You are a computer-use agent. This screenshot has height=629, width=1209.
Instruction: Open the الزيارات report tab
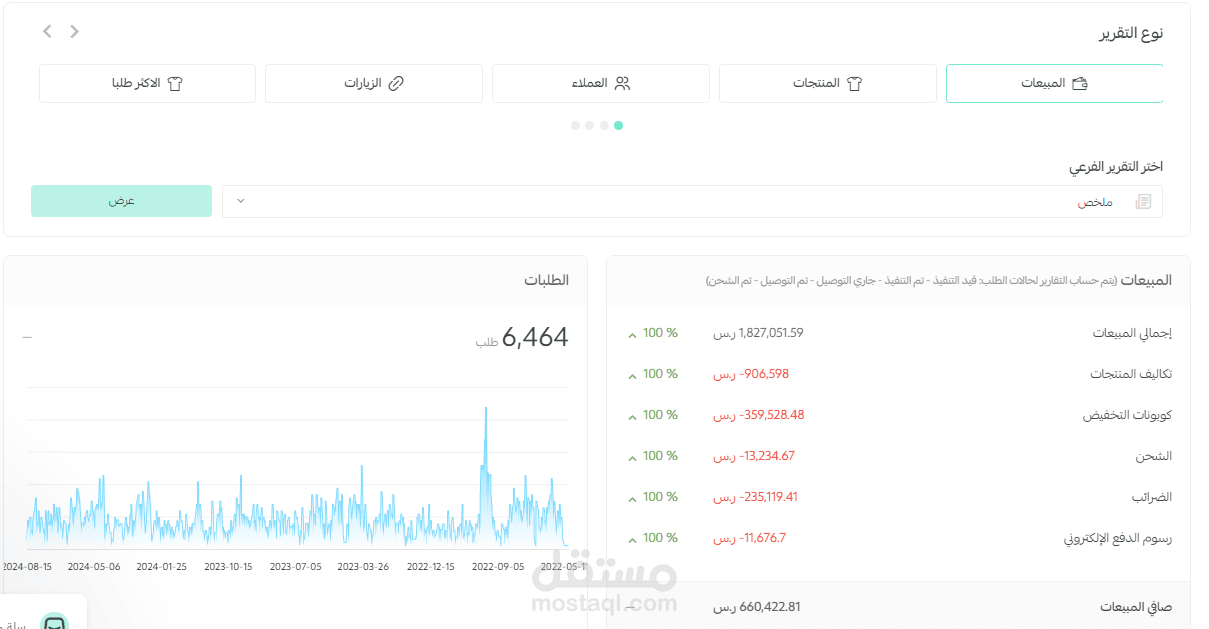pos(373,83)
